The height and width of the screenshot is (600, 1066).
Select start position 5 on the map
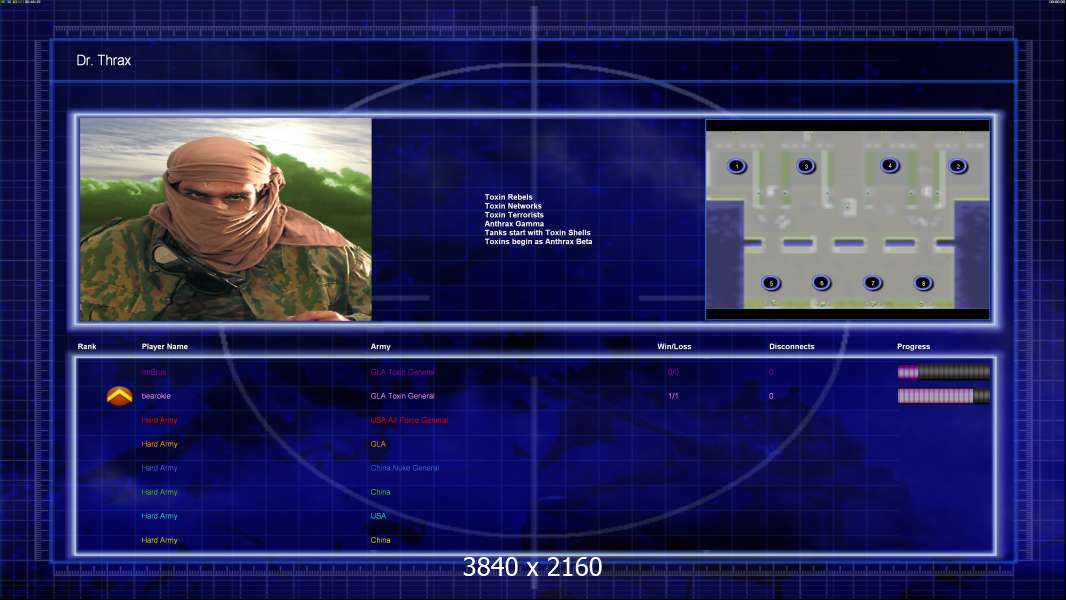pyautogui.click(x=771, y=283)
